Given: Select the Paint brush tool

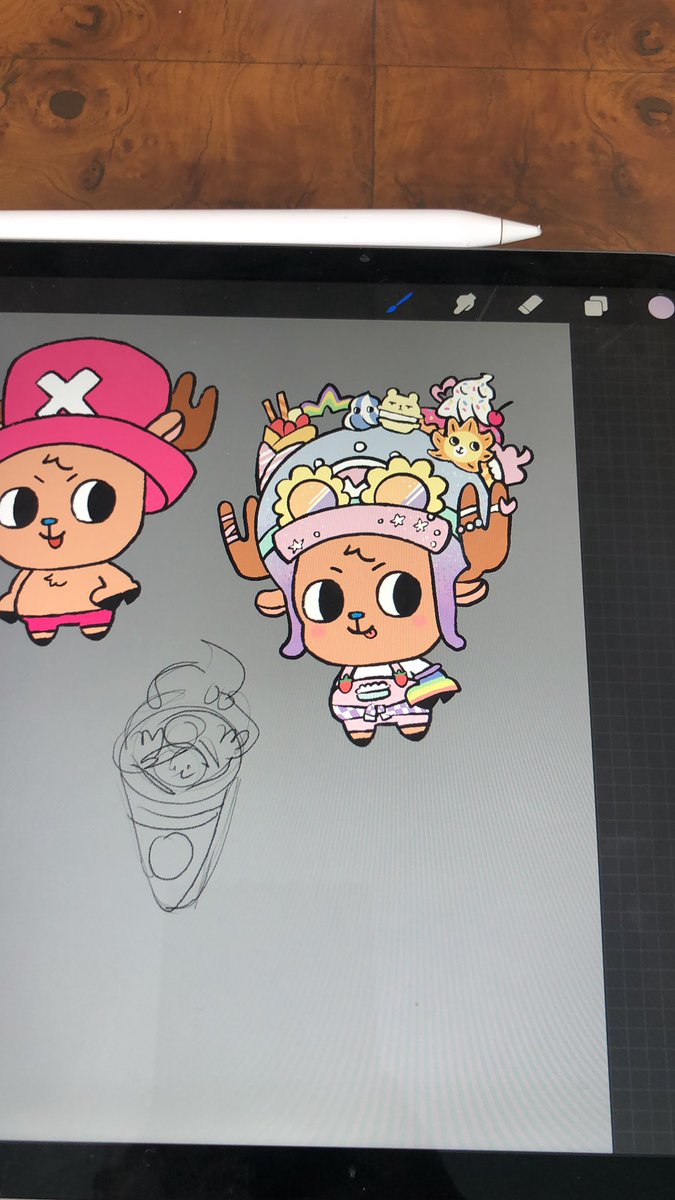Looking at the screenshot, I should 400,302.
